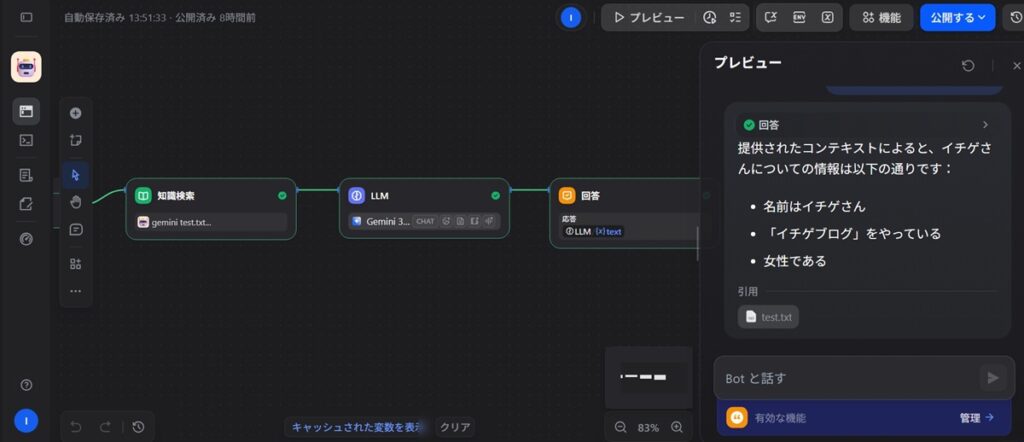Expand the 公開する publish dropdown

pyautogui.click(x=957, y=18)
